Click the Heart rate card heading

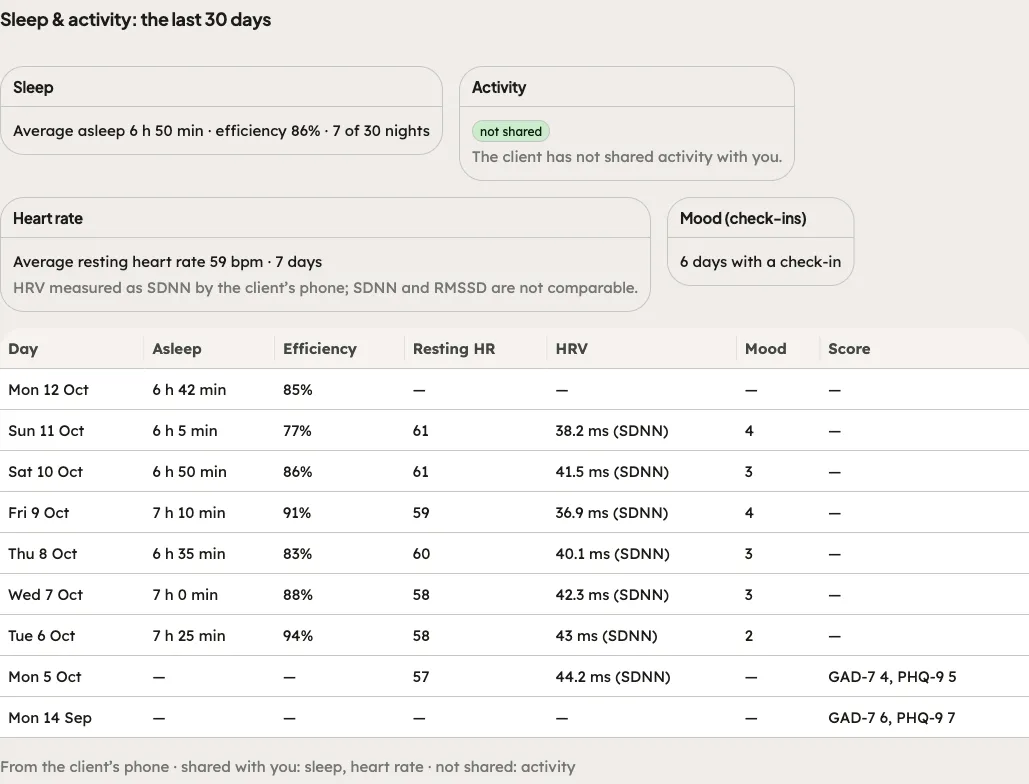click(x=47, y=218)
